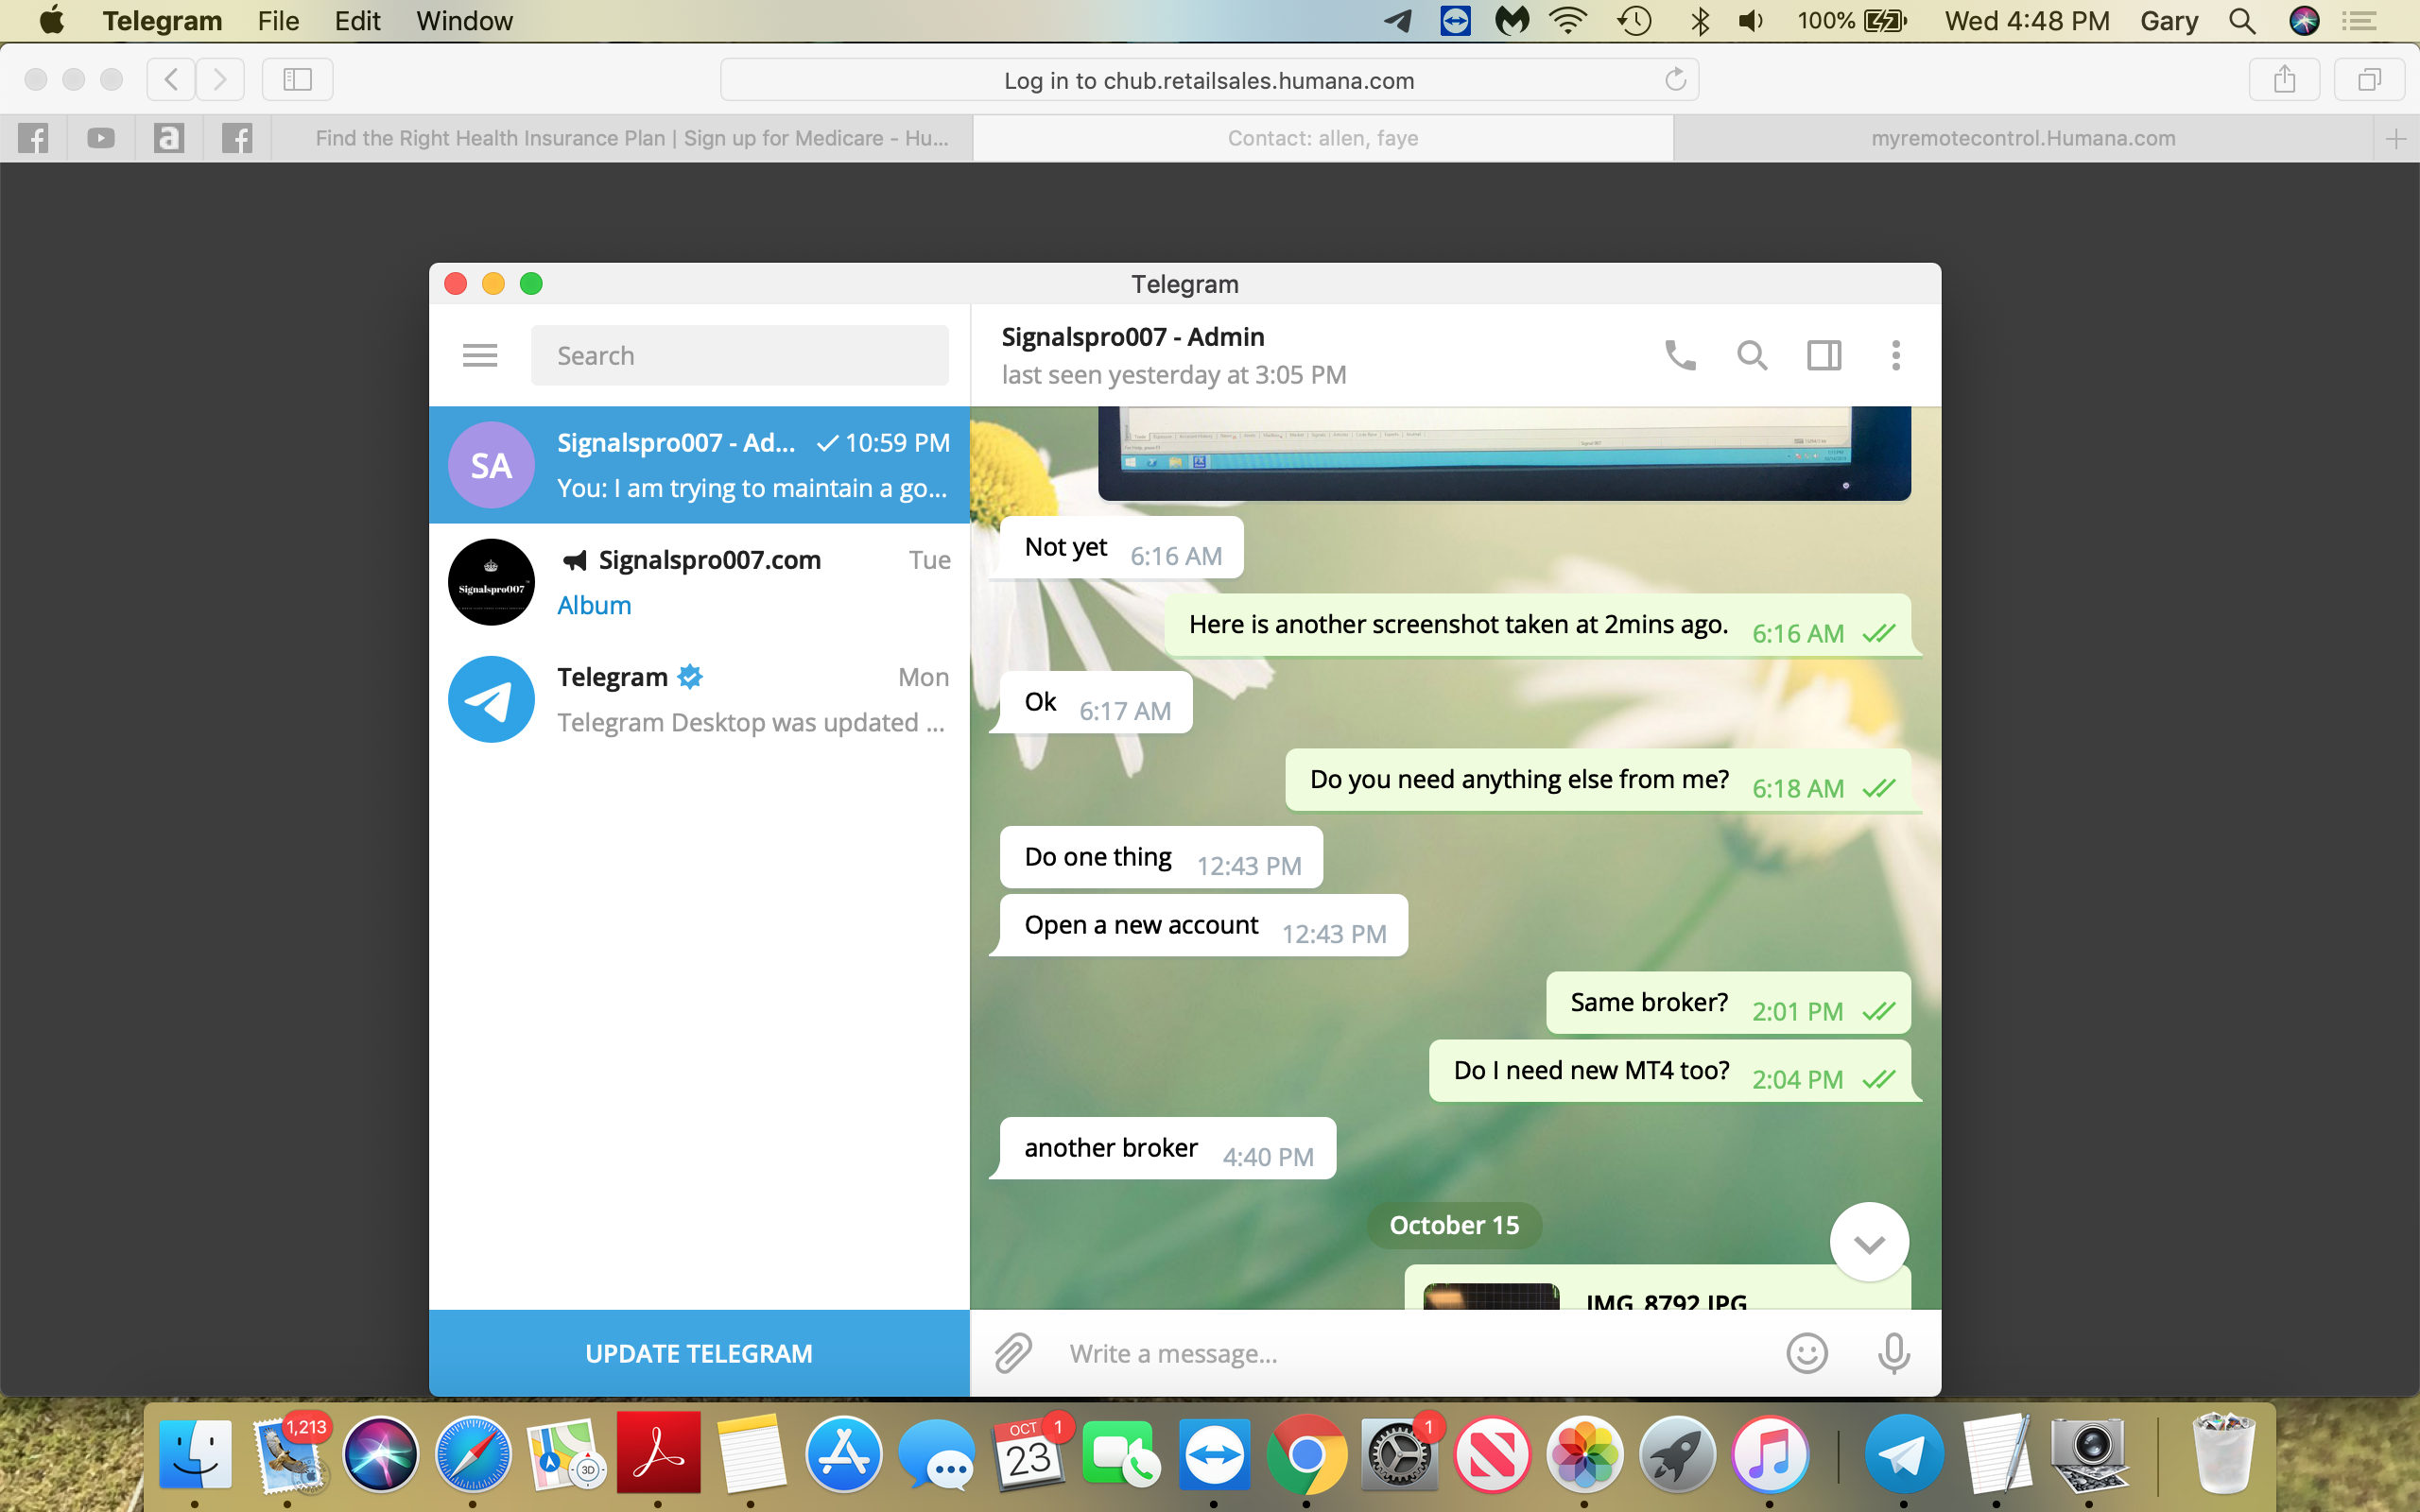This screenshot has width=2420, height=1512.
Task: Open the screenshot photo in chat
Action: pyautogui.click(x=1504, y=453)
